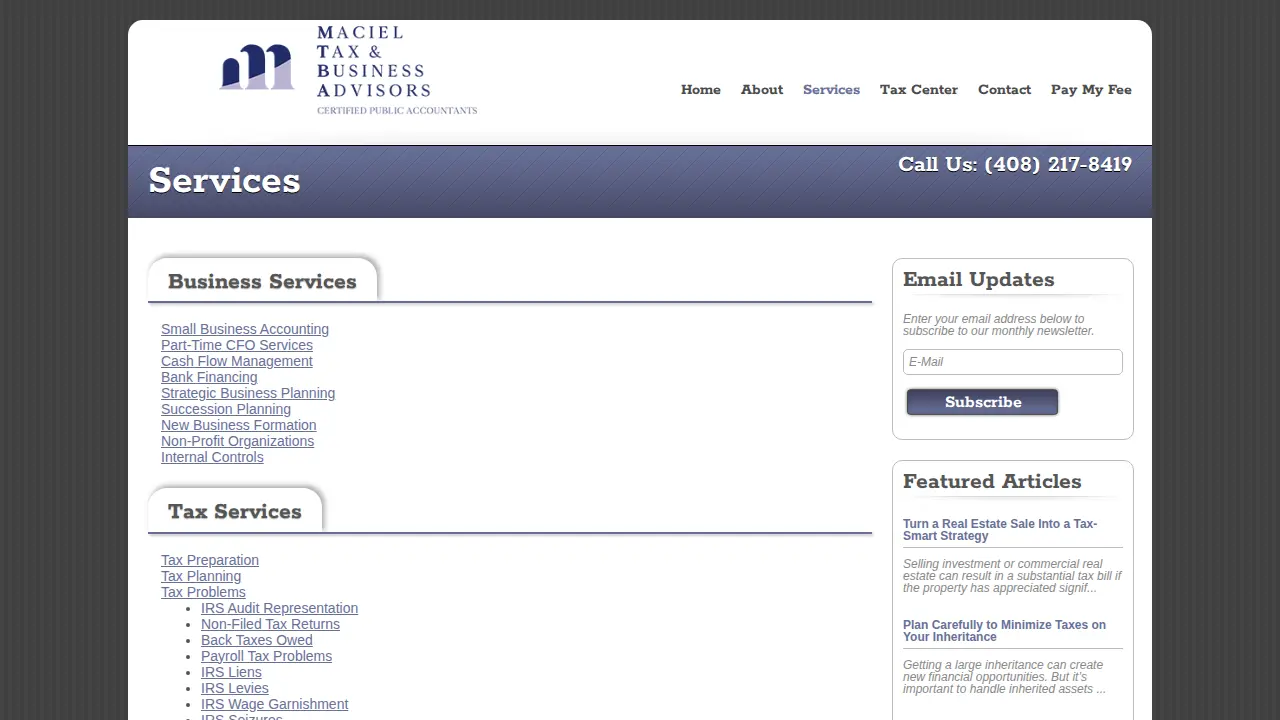Image resolution: width=1280 pixels, height=720 pixels.
Task: Click the New Business Formation link
Action: [239, 425]
